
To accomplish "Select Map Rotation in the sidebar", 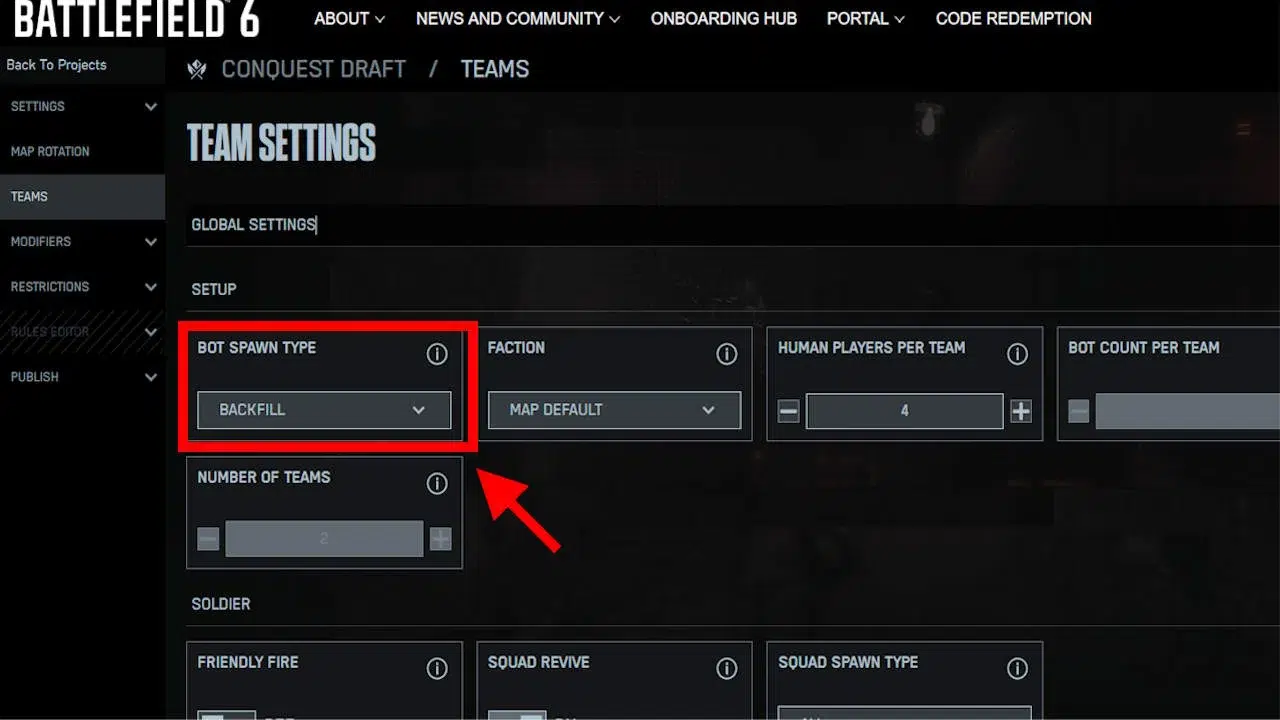I will pos(50,152).
